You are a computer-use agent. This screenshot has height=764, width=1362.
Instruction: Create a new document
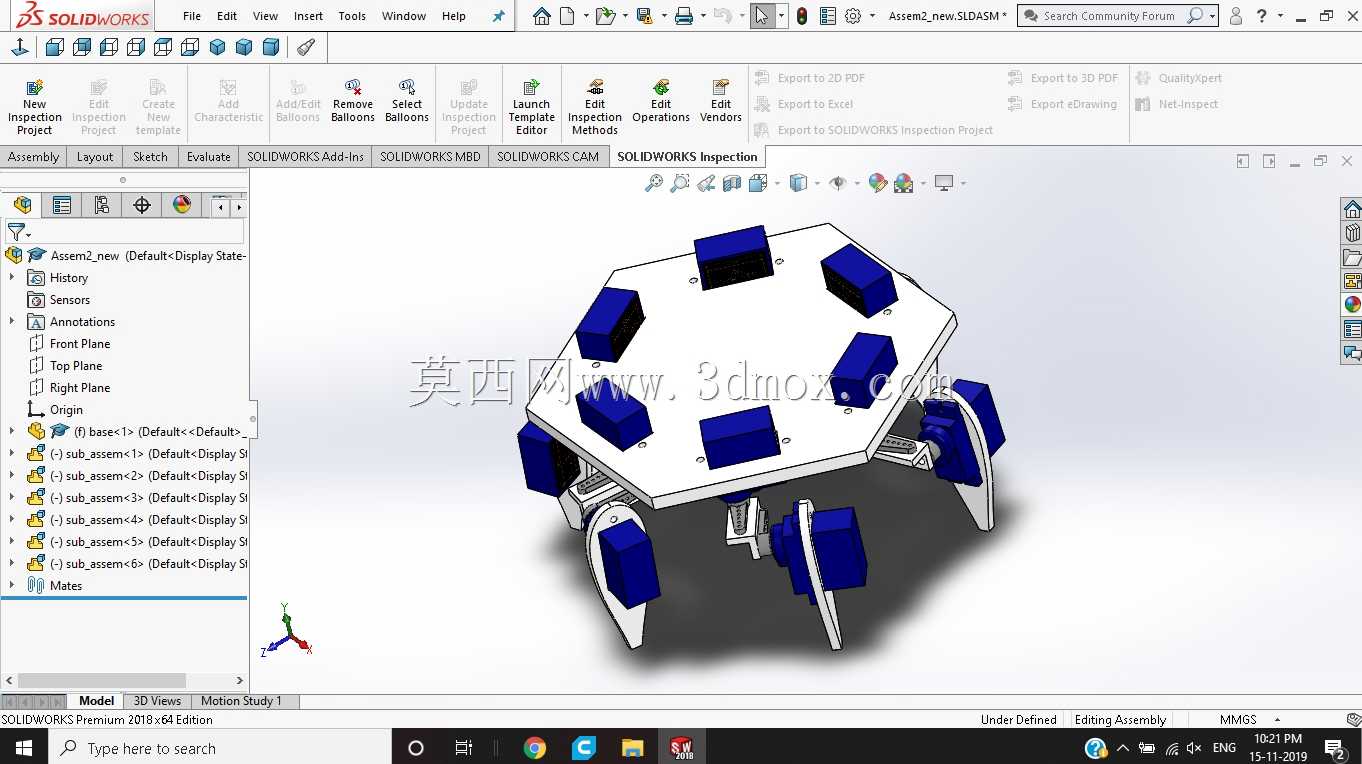click(568, 16)
